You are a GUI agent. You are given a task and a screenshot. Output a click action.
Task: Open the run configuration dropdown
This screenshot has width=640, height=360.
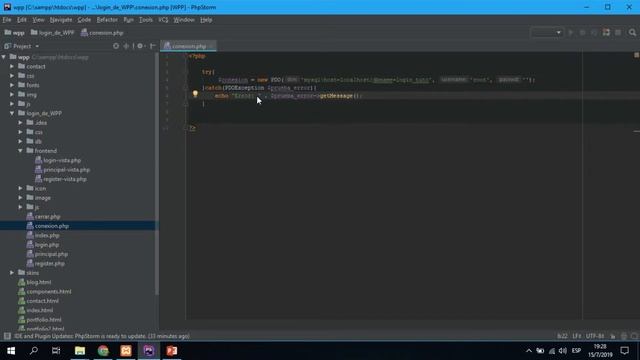(547, 33)
